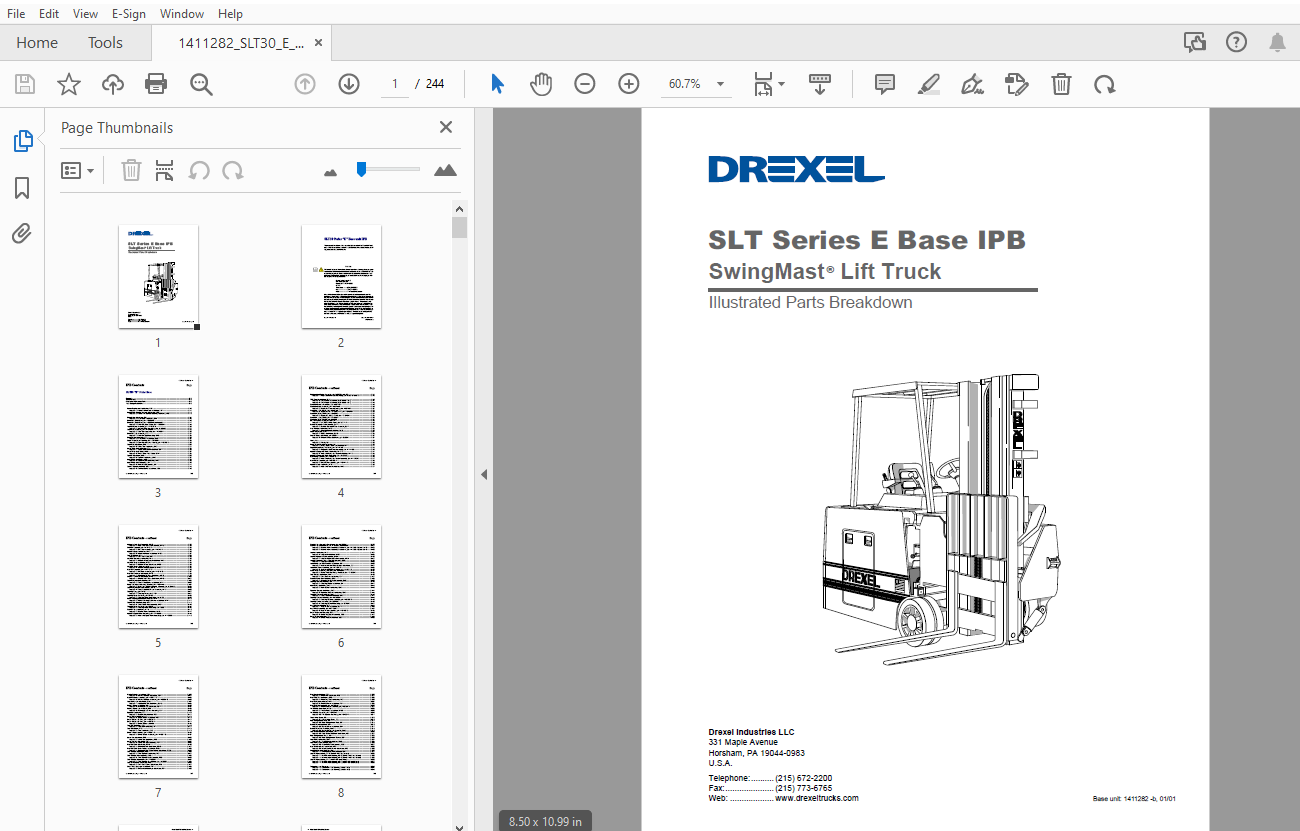1300x831 pixels.
Task: Switch to the Home tab
Action: coord(37,43)
